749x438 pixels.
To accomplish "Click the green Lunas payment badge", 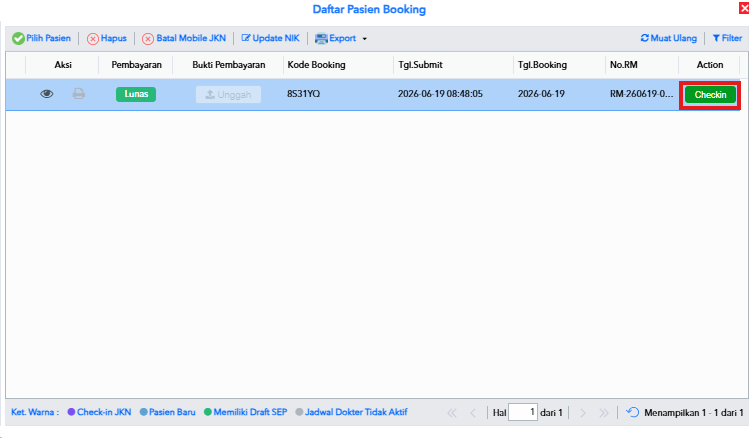I will [136, 94].
